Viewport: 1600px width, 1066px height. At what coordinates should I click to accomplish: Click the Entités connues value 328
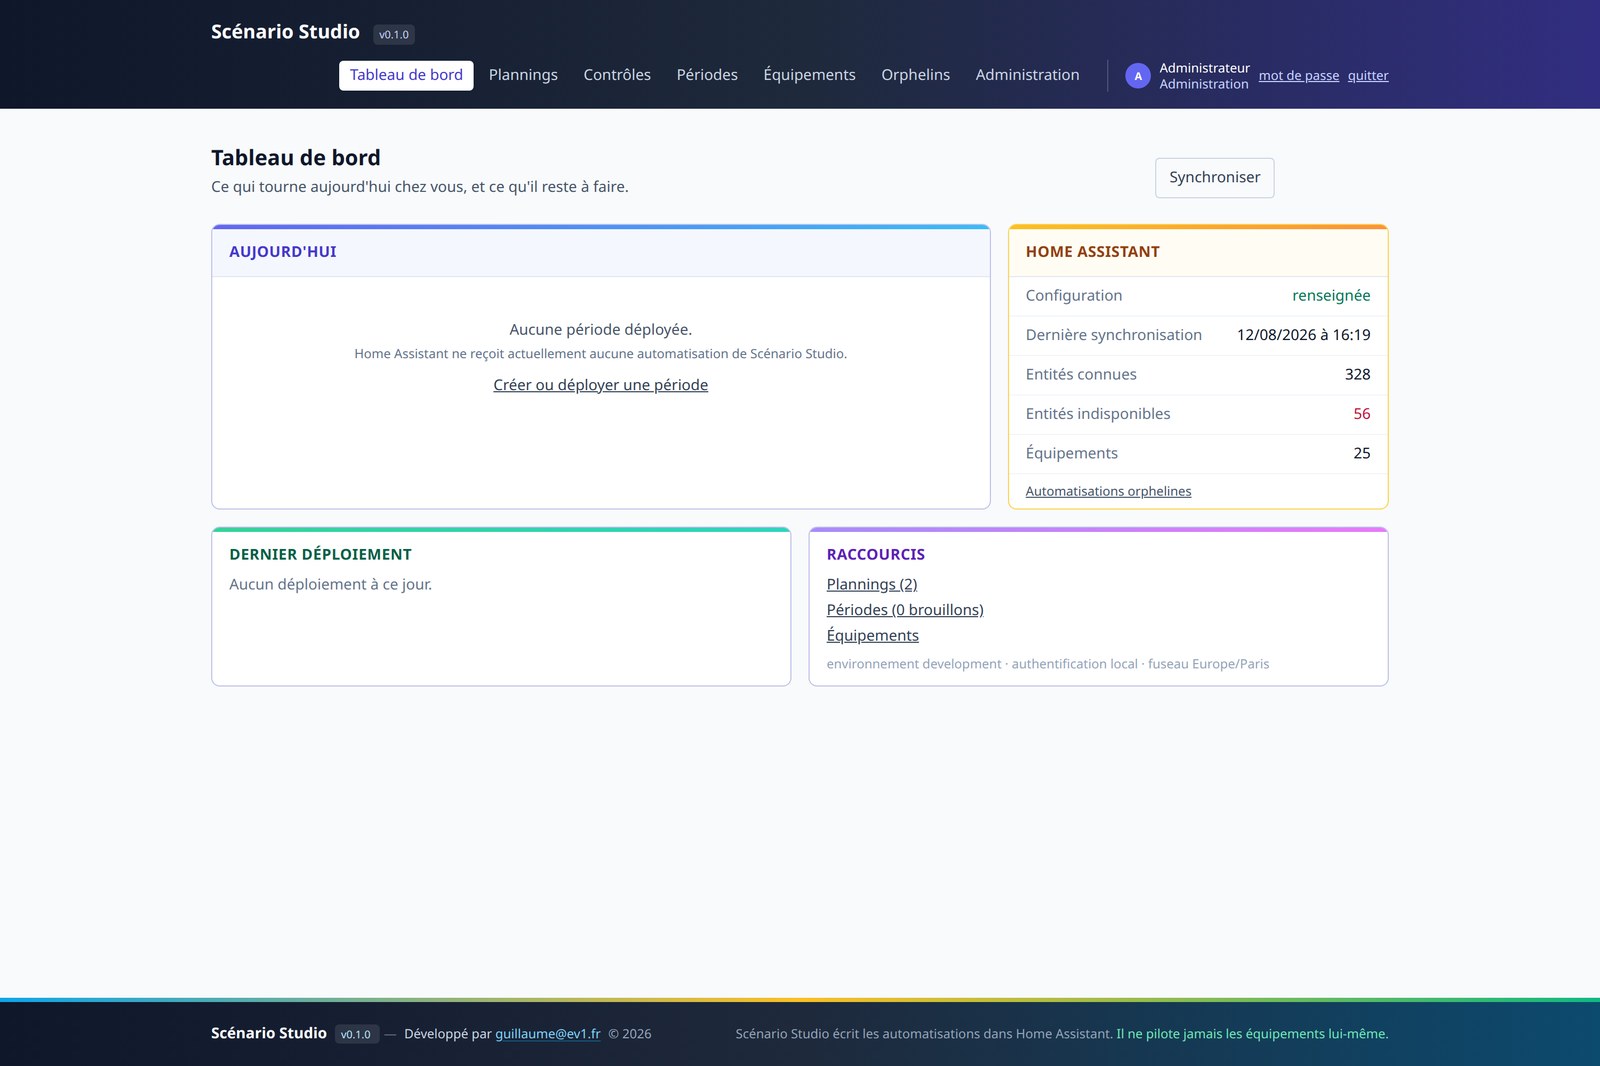1357,374
